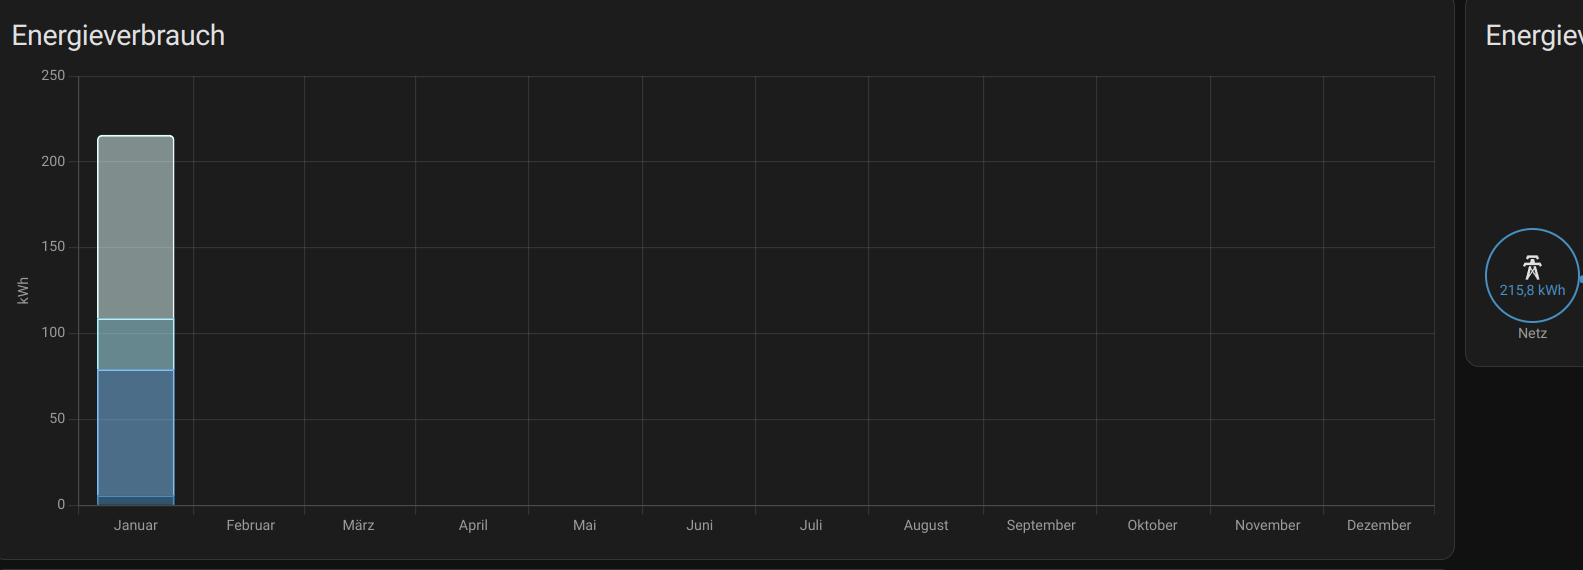Click the Netz label under the circle
Image resolution: width=1583 pixels, height=570 pixels.
(1532, 333)
